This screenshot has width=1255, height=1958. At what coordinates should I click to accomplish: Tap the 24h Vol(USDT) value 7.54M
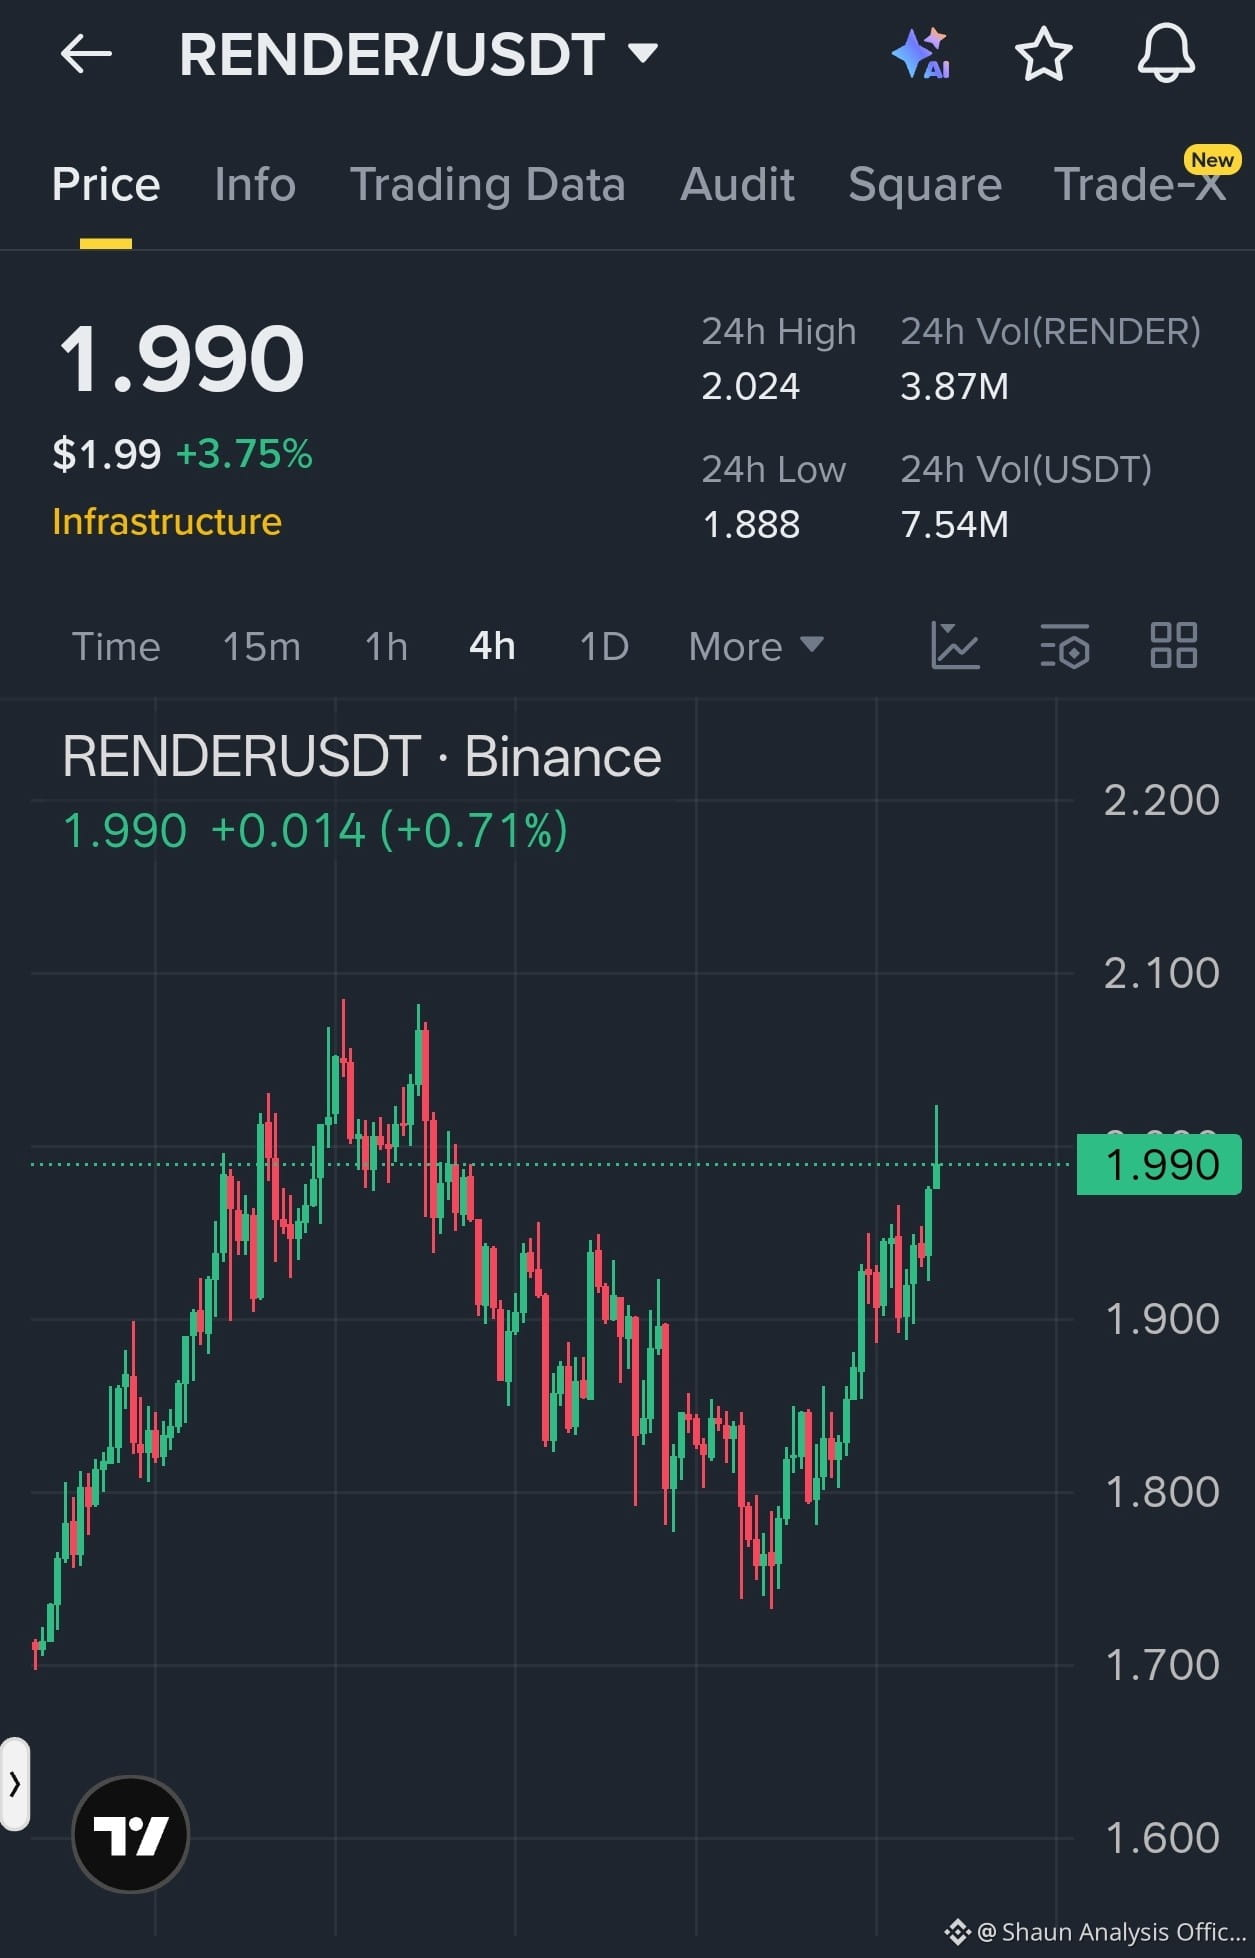pos(954,524)
